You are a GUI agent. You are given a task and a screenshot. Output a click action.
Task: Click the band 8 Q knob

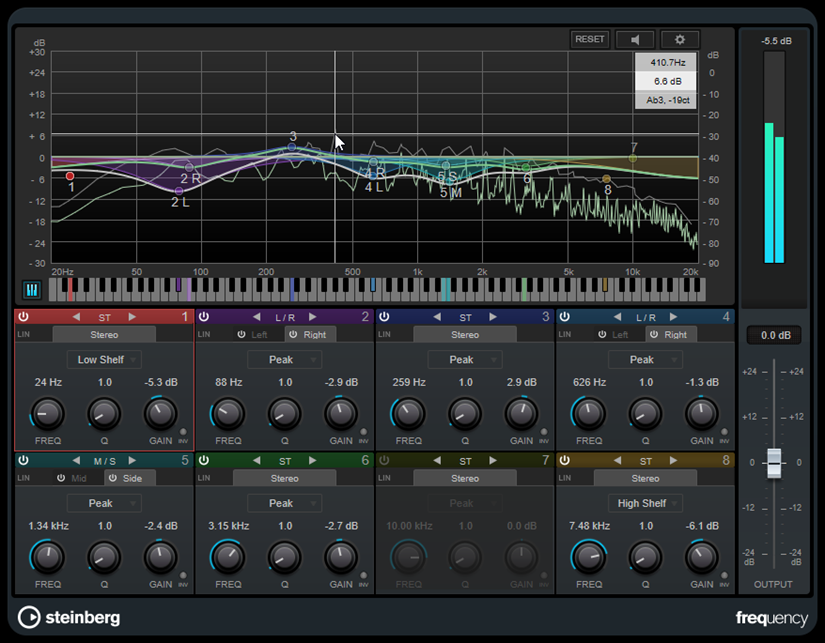(x=646, y=557)
